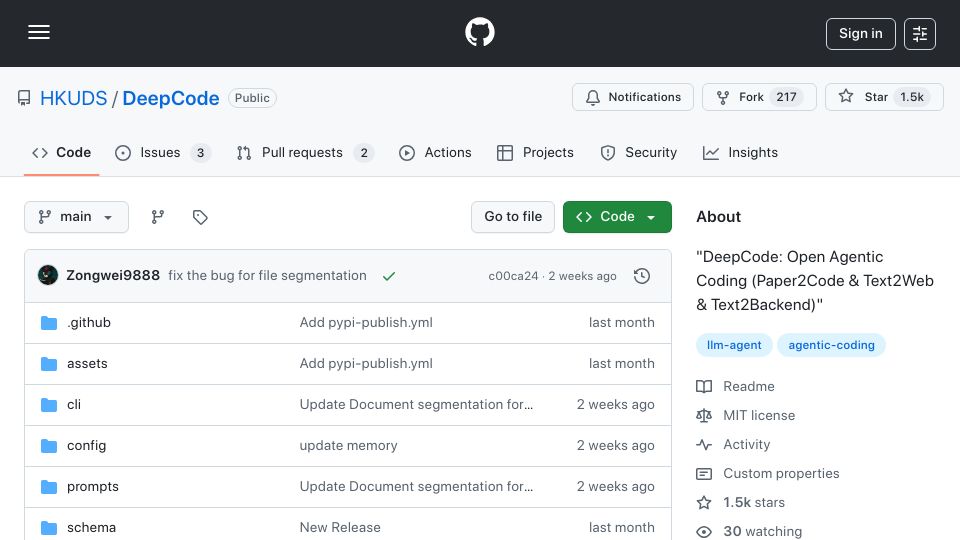The height and width of the screenshot is (540, 960).
Task: Switch to the Code tab
Action: [x=61, y=152]
